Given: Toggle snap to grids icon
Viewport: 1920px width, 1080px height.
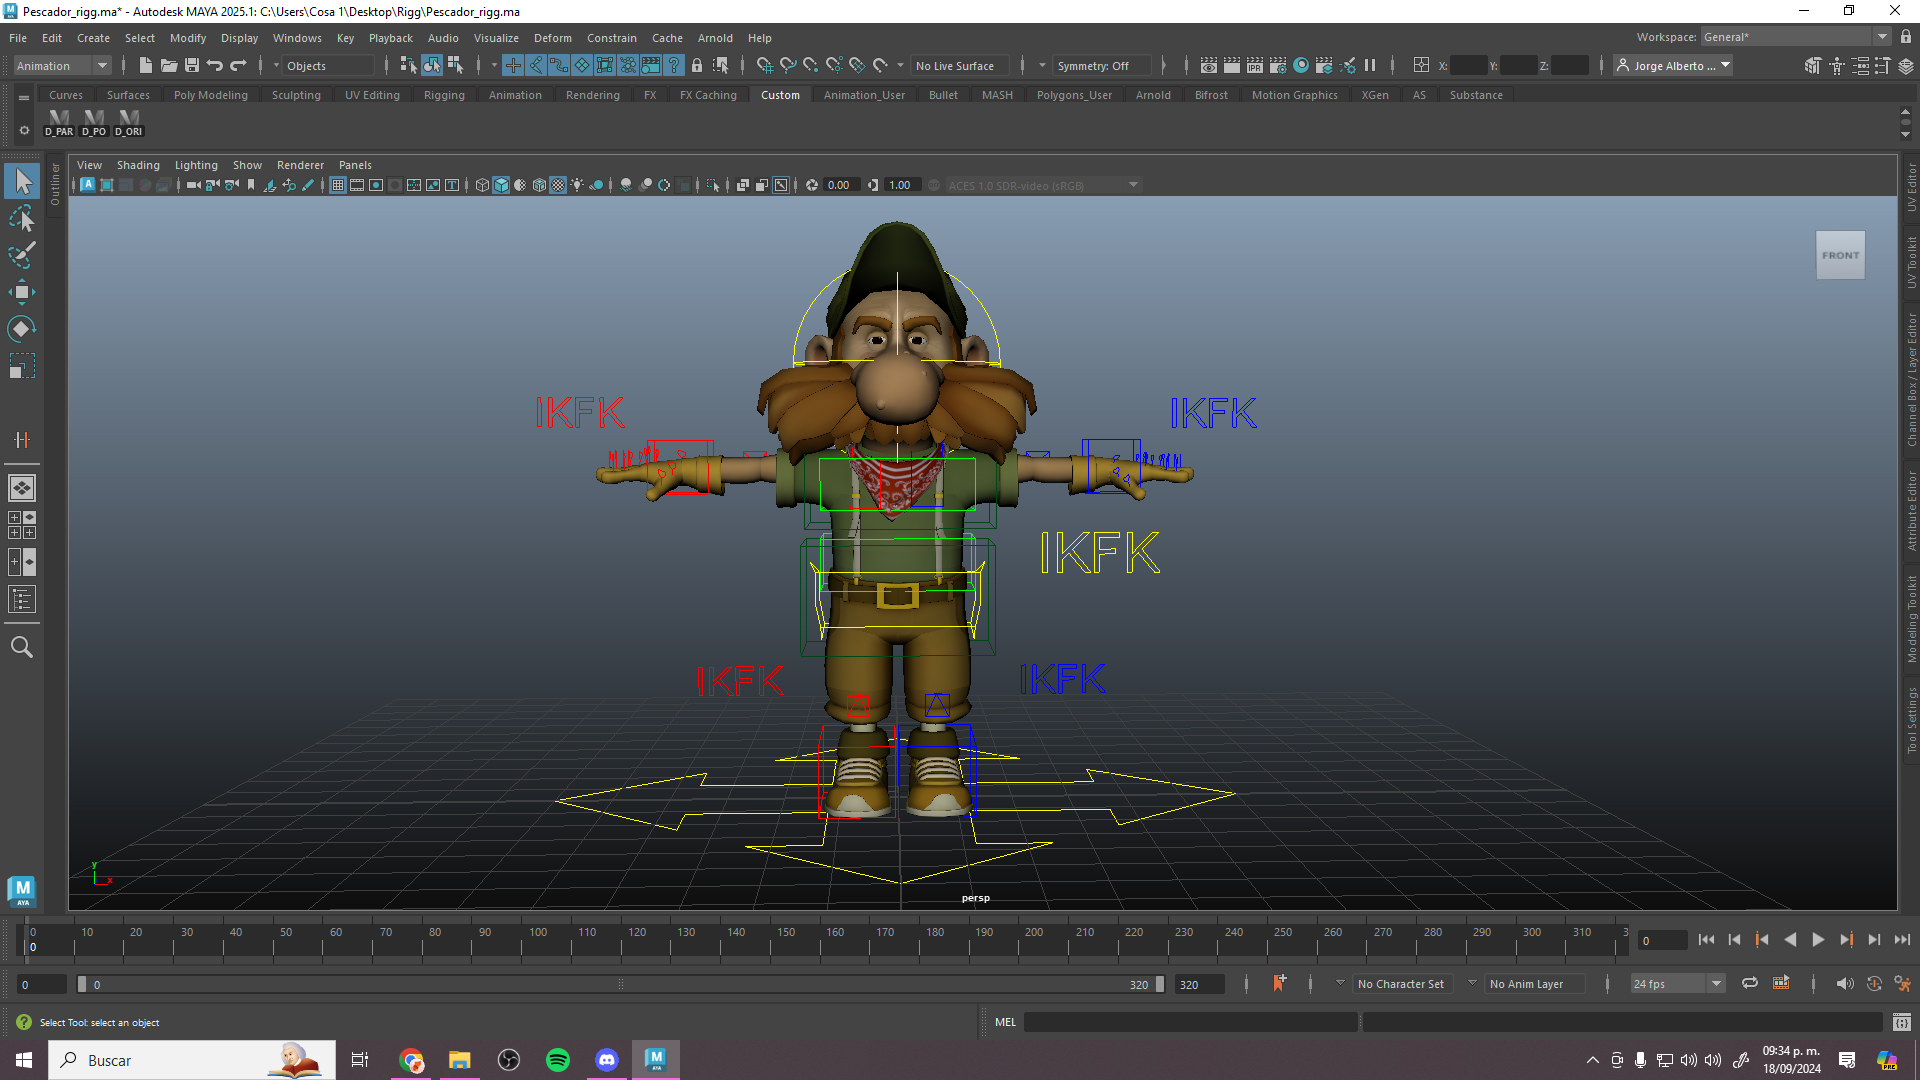Looking at the screenshot, I should 765,66.
